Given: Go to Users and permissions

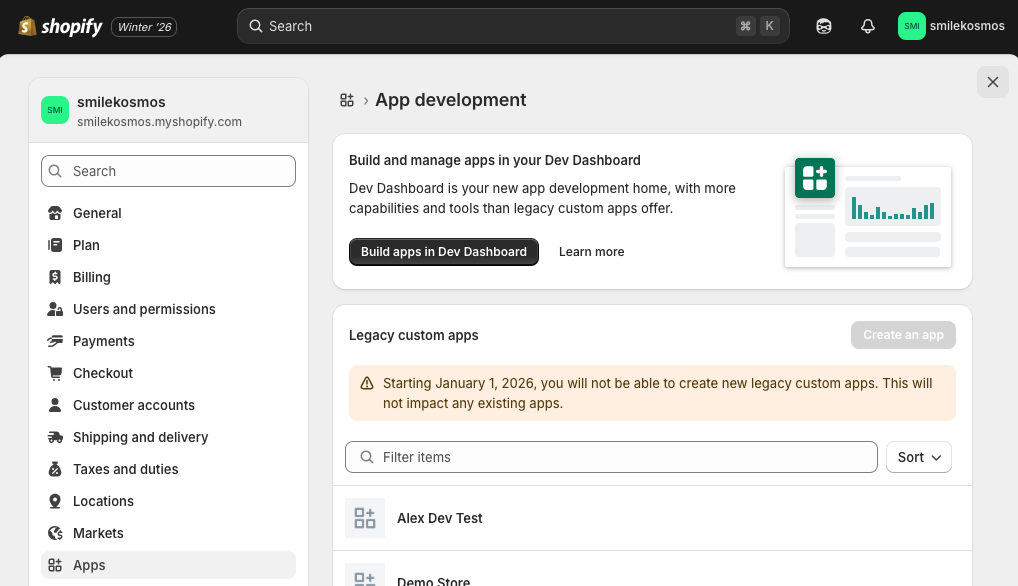Looking at the screenshot, I should point(144,309).
